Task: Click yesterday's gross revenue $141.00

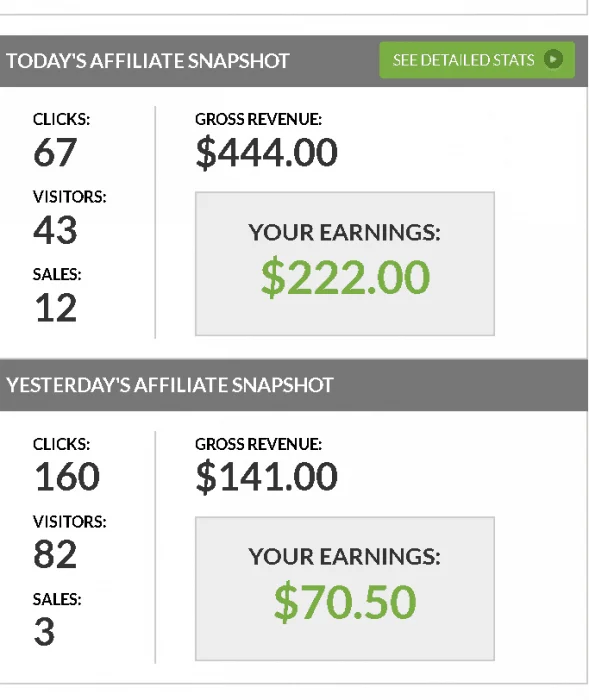Action: 267,477
